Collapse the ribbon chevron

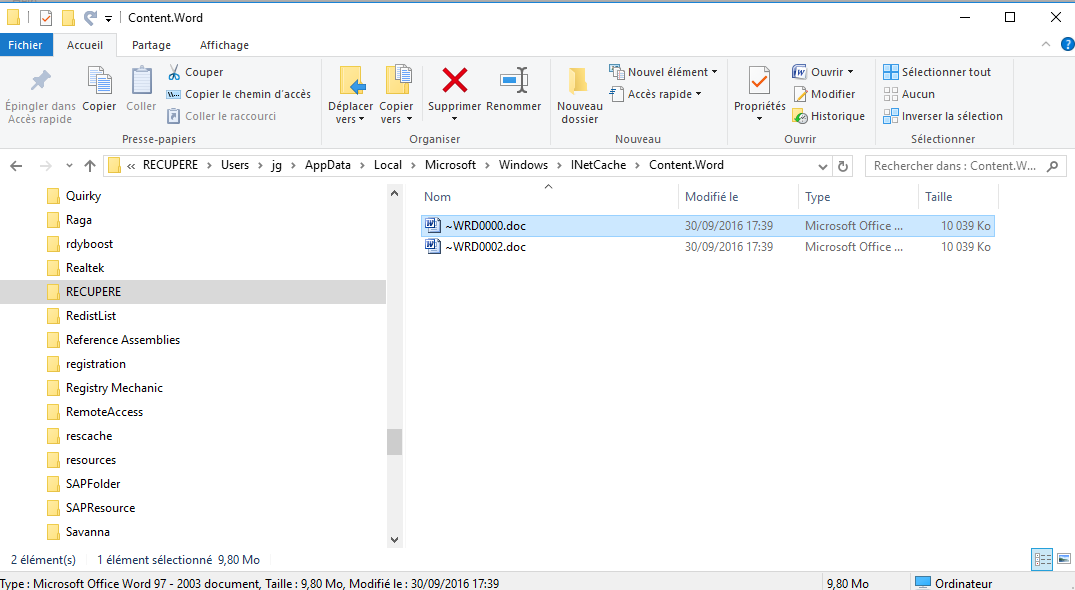coord(1046,45)
